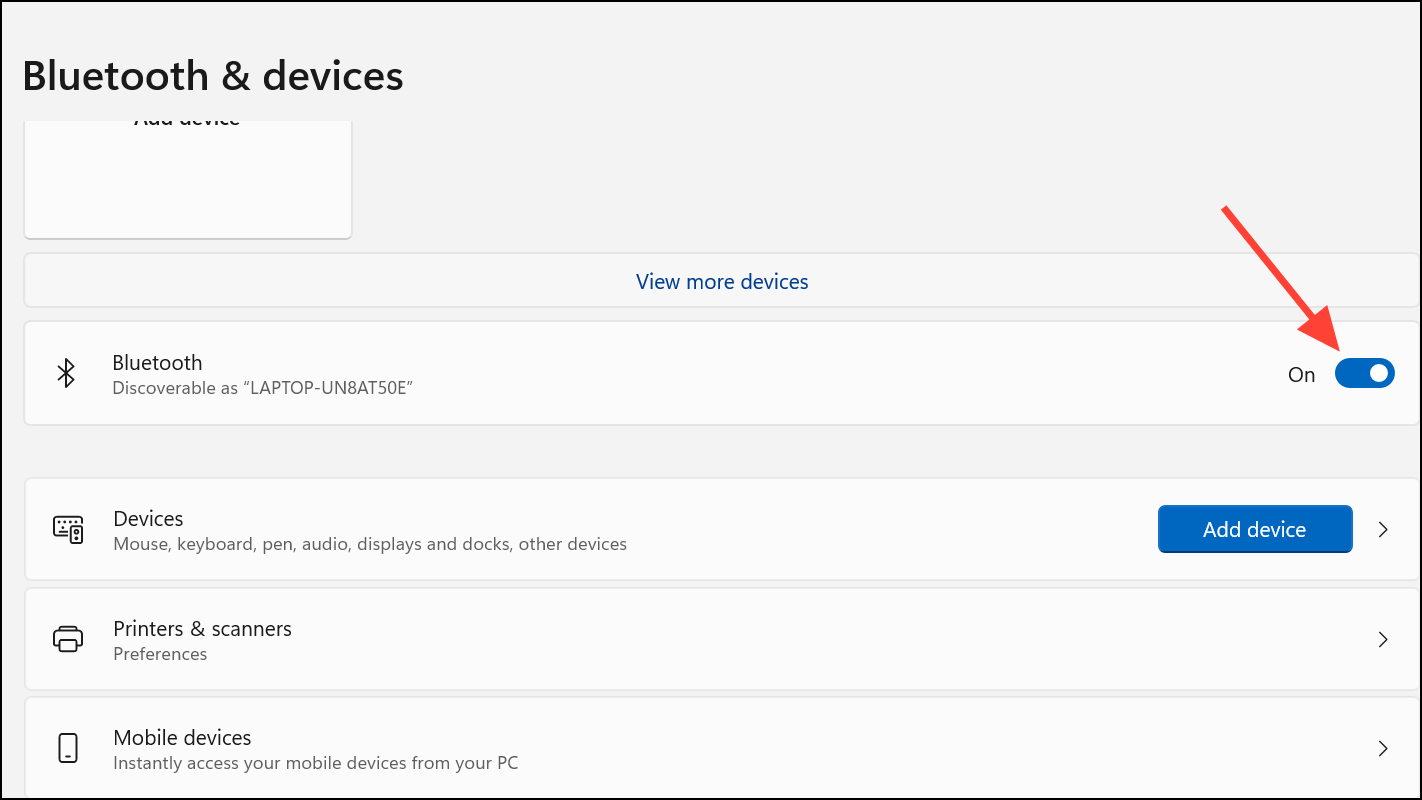Select the Devices row title
Image resolution: width=1422 pixels, height=800 pixels.
148,519
